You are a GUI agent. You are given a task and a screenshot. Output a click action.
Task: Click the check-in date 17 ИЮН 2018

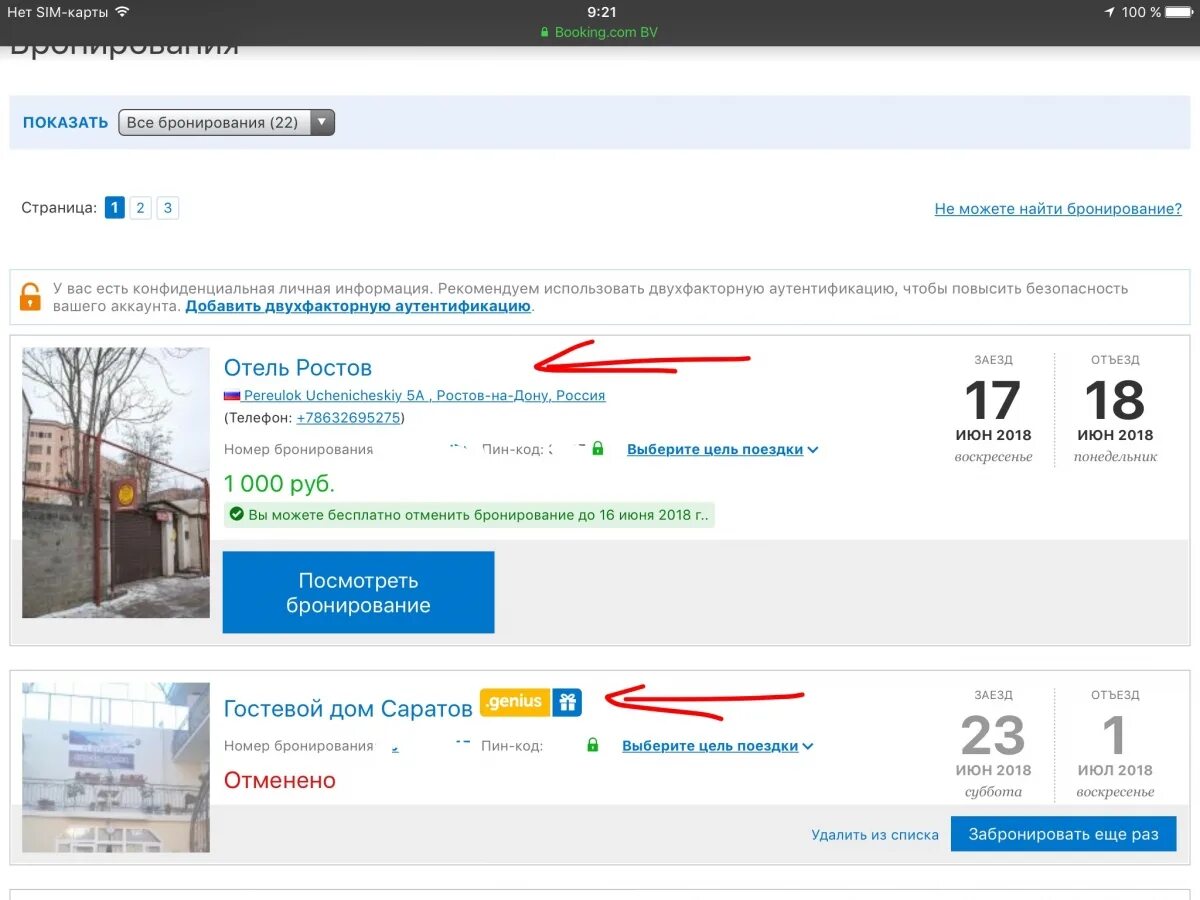(993, 409)
